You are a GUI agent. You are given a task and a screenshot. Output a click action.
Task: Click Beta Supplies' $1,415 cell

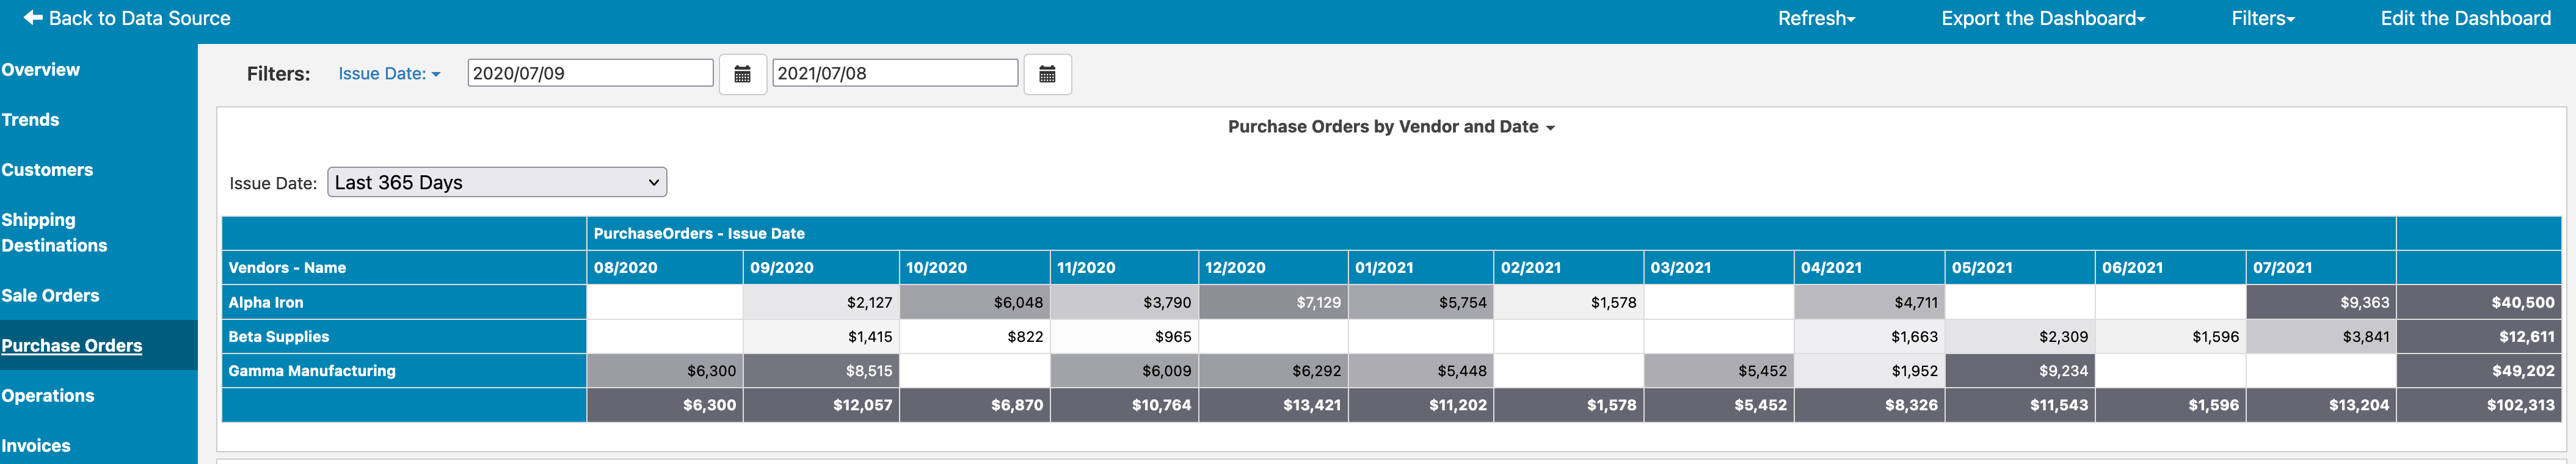(821, 336)
